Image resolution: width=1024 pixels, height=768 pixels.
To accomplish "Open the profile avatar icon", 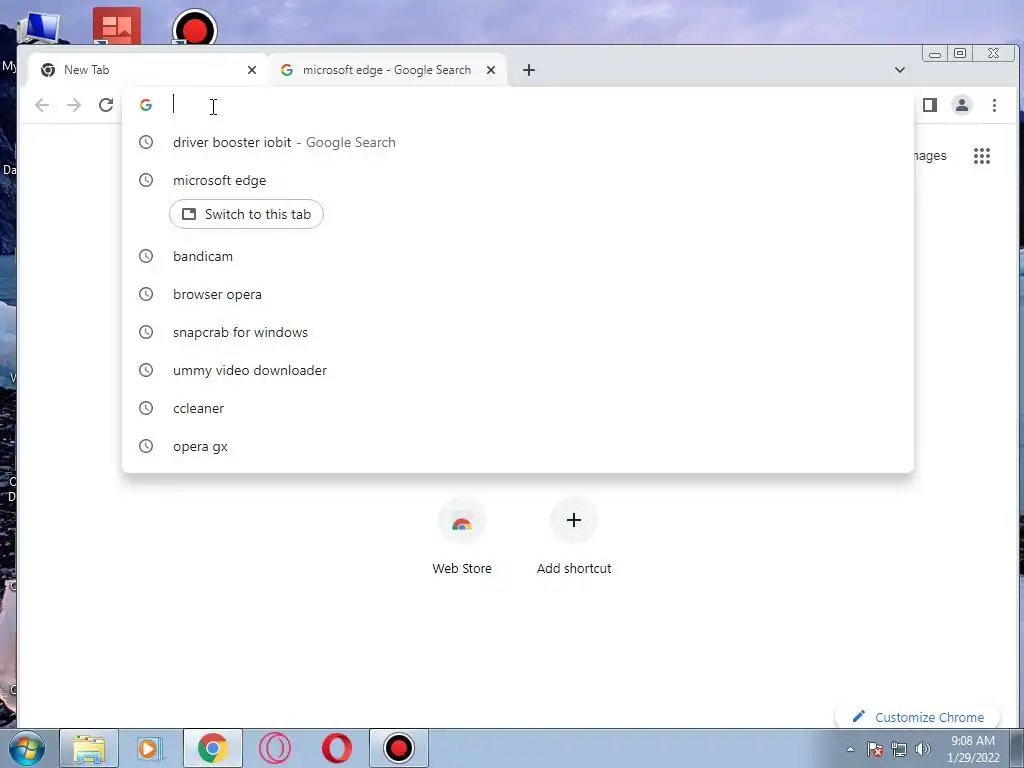I will [961, 105].
